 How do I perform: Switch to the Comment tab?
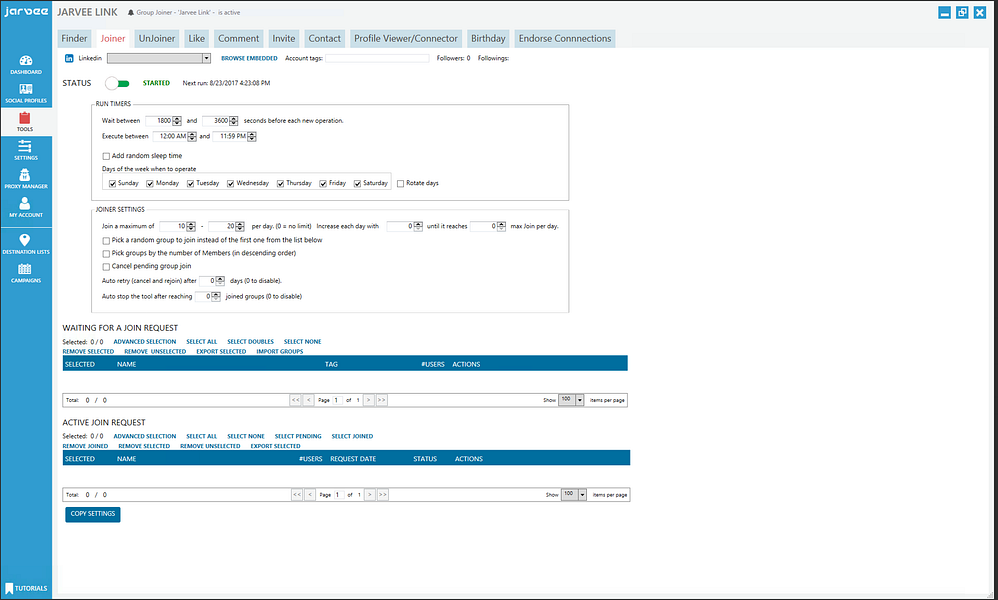[239, 38]
